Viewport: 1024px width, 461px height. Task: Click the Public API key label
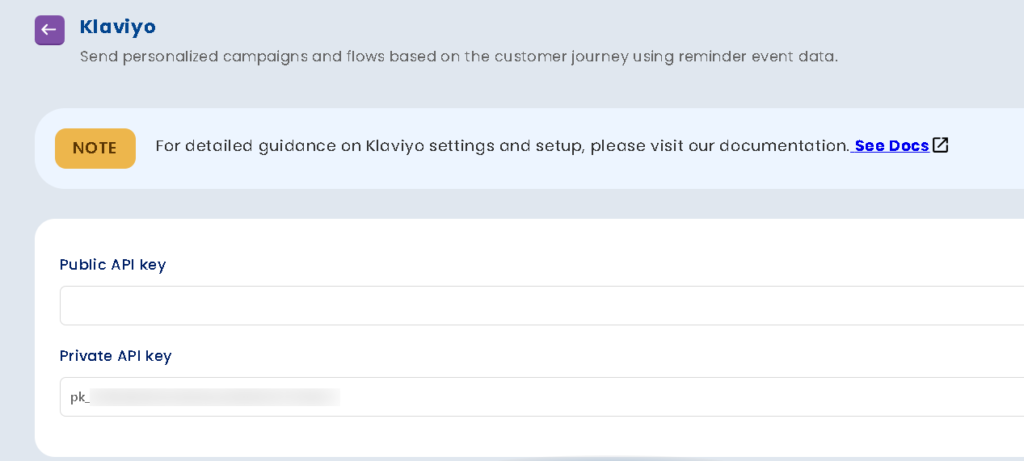tap(112, 265)
